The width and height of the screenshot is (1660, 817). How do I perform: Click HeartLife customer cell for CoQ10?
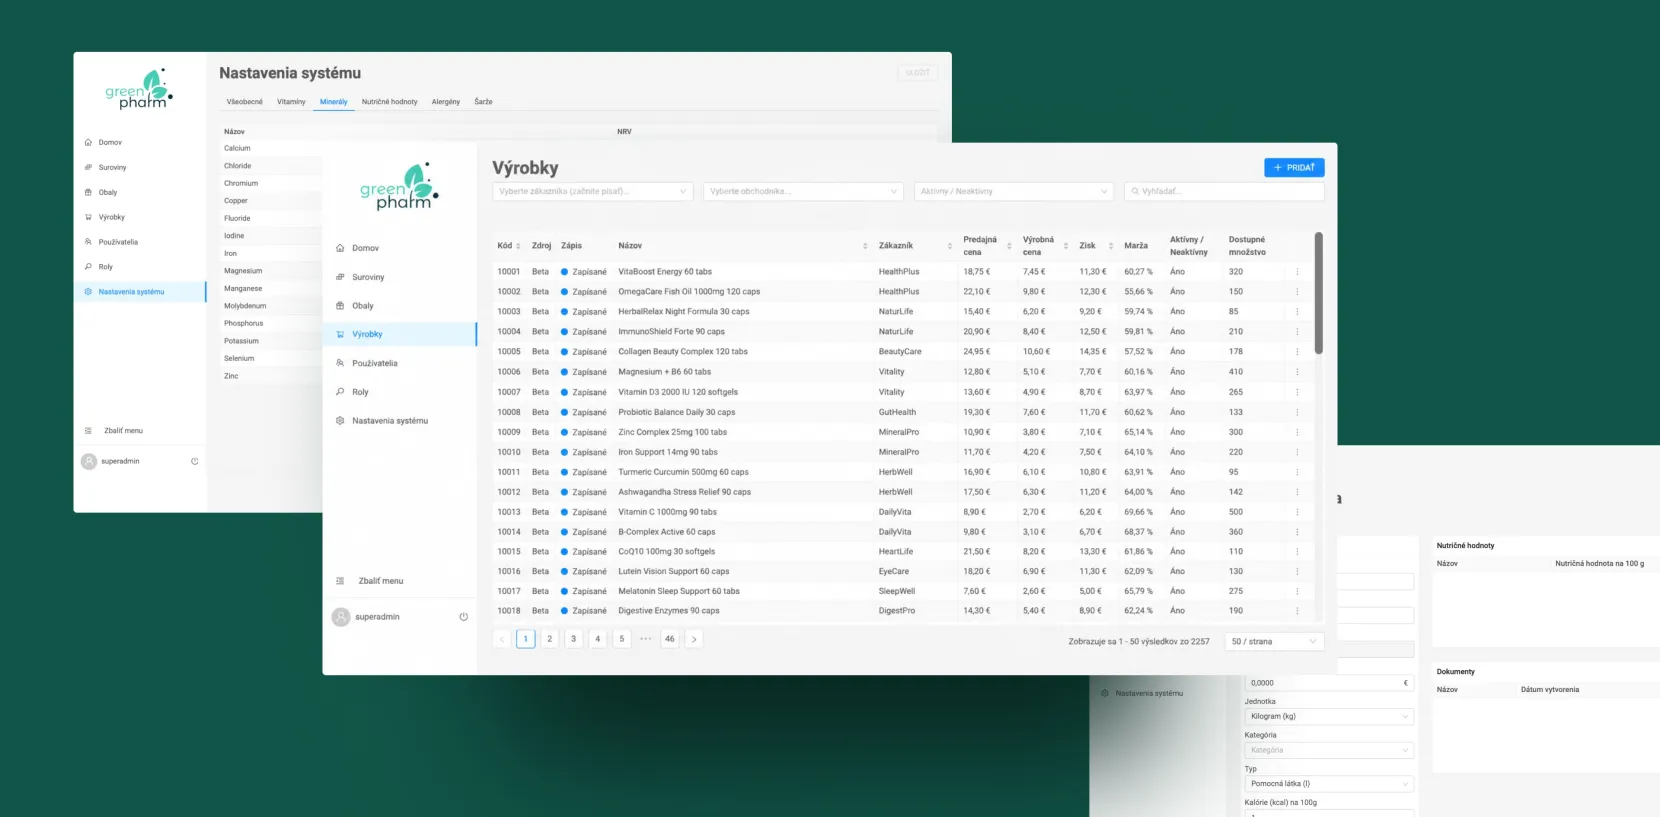pyautogui.click(x=896, y=552)
